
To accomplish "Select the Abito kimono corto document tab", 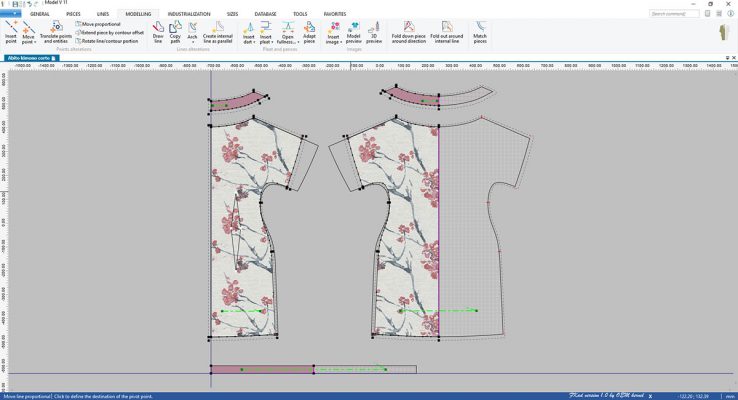I will coord(32,58).
